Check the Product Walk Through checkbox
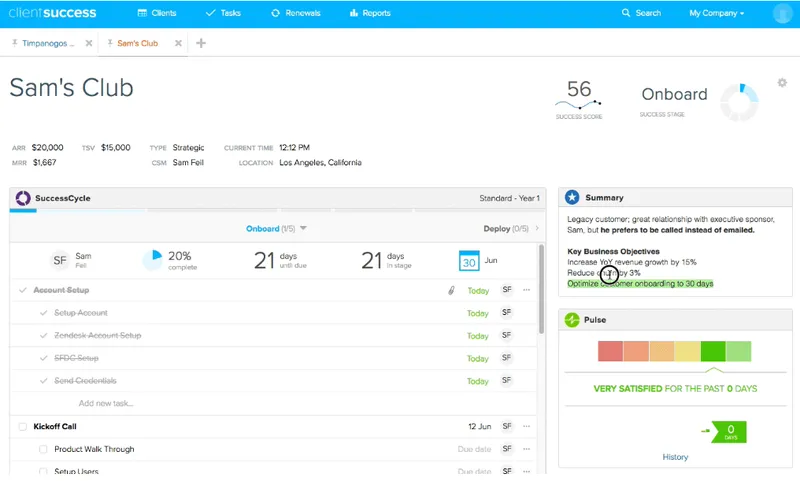The height and width of the screenshot is (481, 800). coord(43,449)
